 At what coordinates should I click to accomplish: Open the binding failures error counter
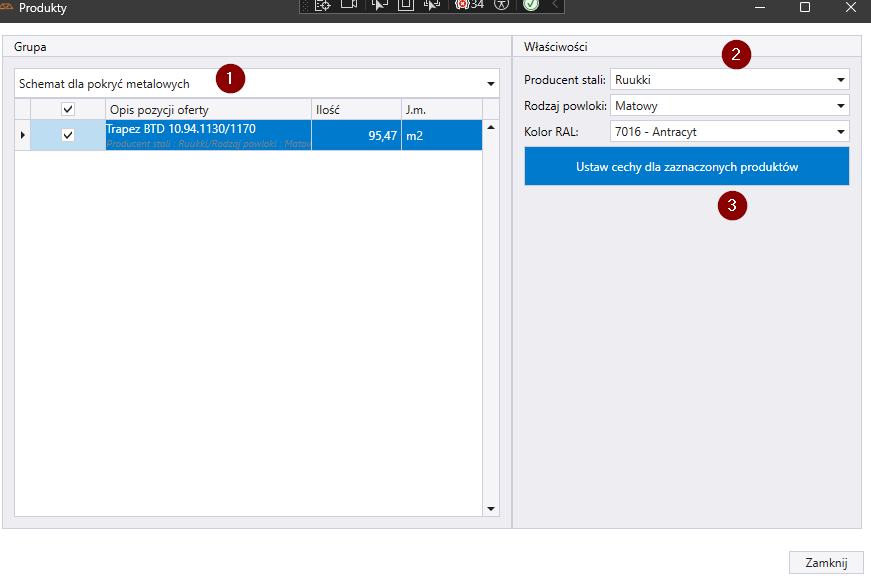[x=469, y=5]
